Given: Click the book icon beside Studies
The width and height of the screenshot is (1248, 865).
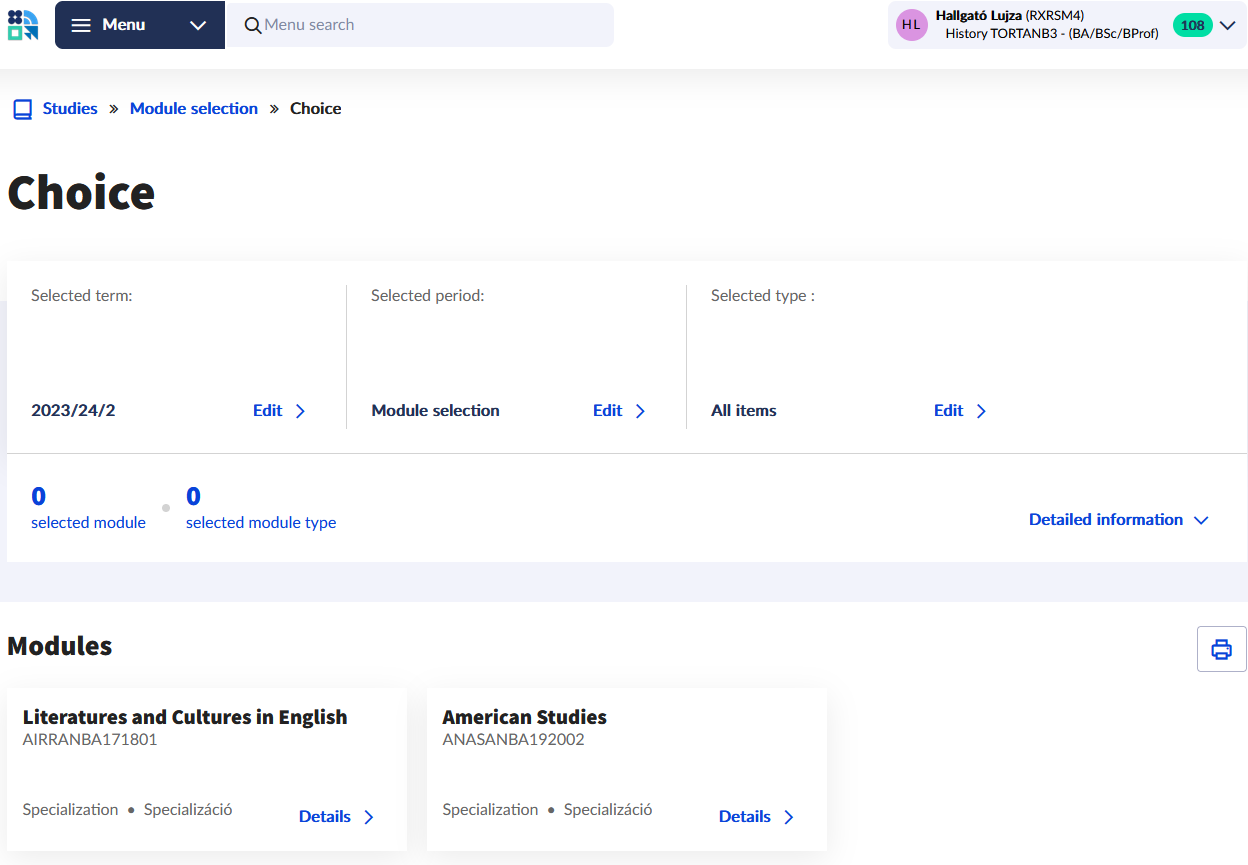Looking at the screenshot, I should pos(22,109).
